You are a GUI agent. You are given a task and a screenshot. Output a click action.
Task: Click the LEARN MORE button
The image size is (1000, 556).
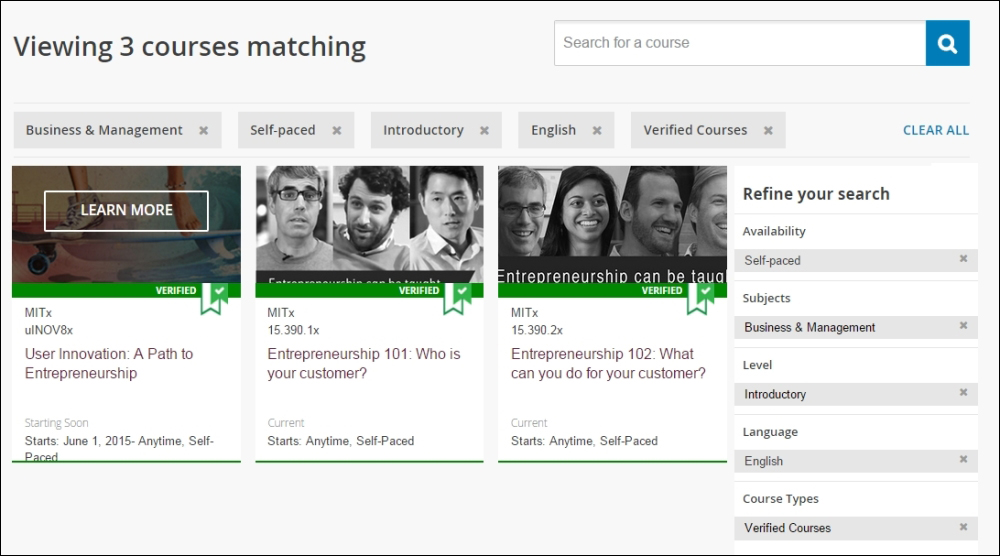tap(126, 210)
